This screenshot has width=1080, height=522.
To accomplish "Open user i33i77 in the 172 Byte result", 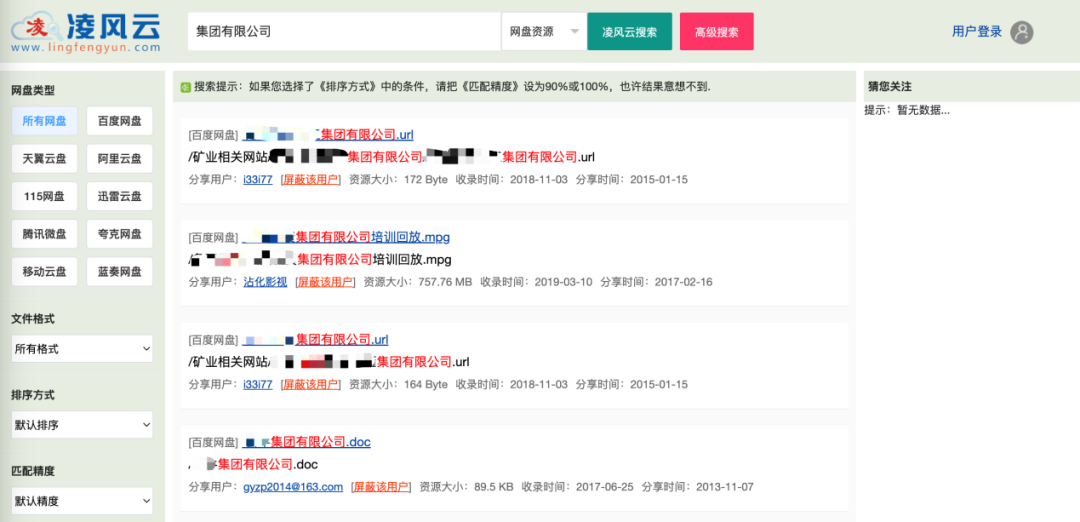I will 258,179.
